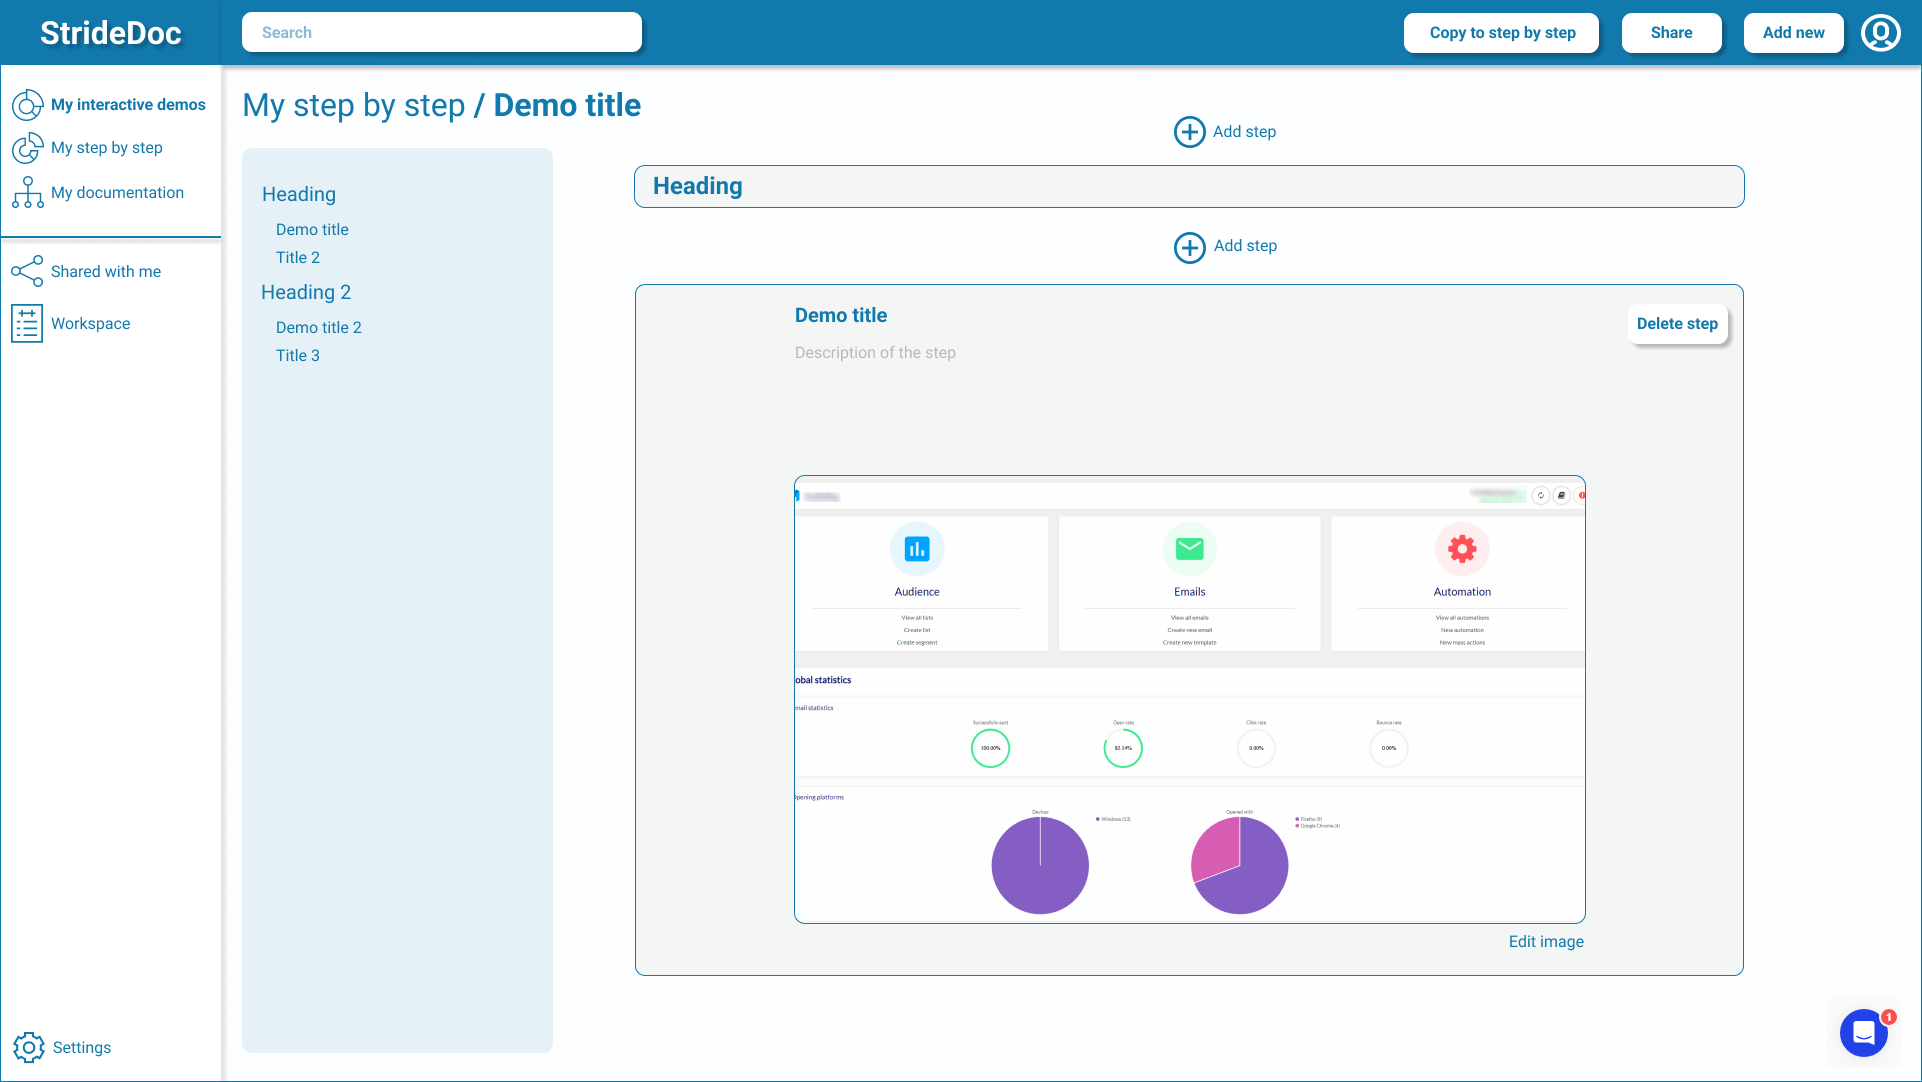Click the pink and purple pie chart
Screen dimensions: 1922x1082
click(x=1239, y=866)
